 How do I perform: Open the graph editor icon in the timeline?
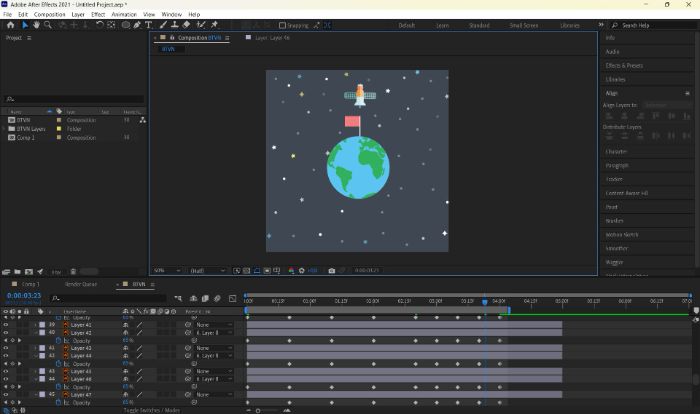[x=232, y=298]
